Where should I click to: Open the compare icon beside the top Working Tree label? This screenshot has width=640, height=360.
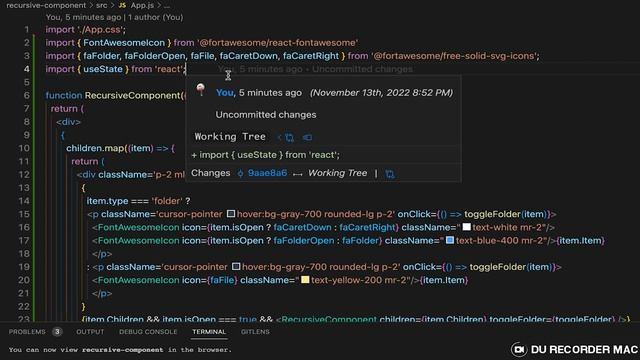coord(290,138)
